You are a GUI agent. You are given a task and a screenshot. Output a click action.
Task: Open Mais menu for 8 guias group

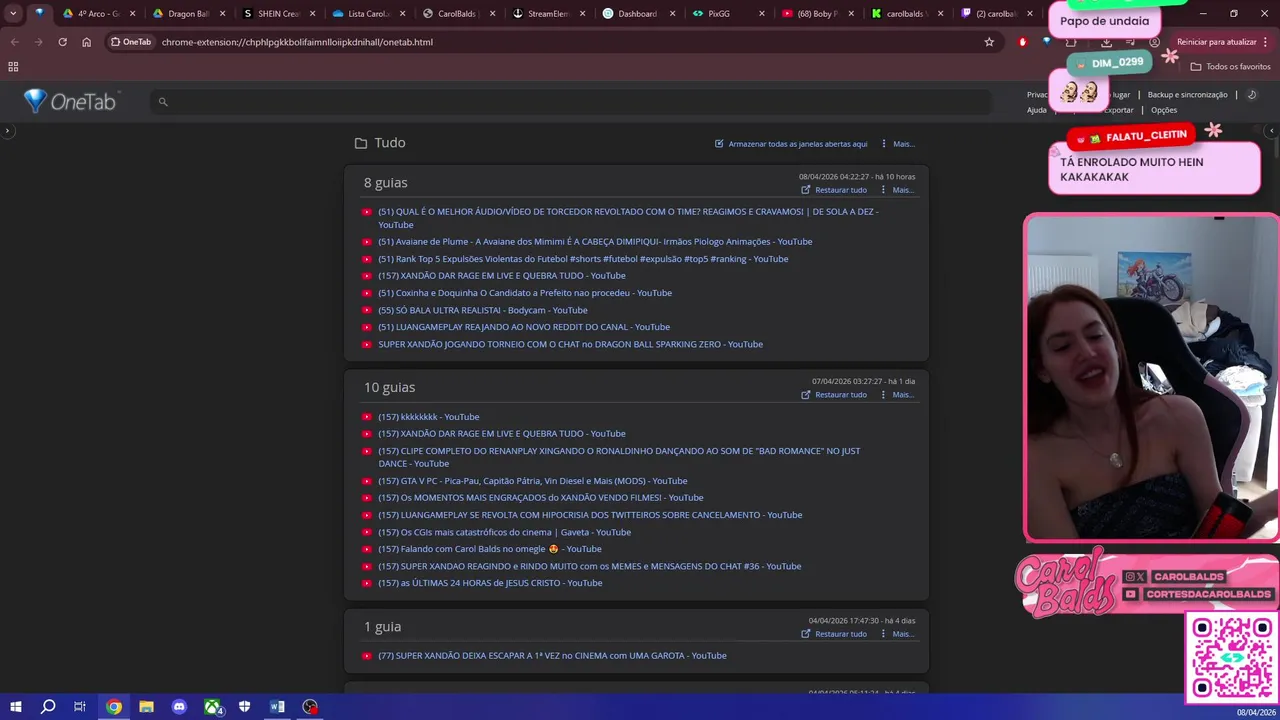(897, 190)
